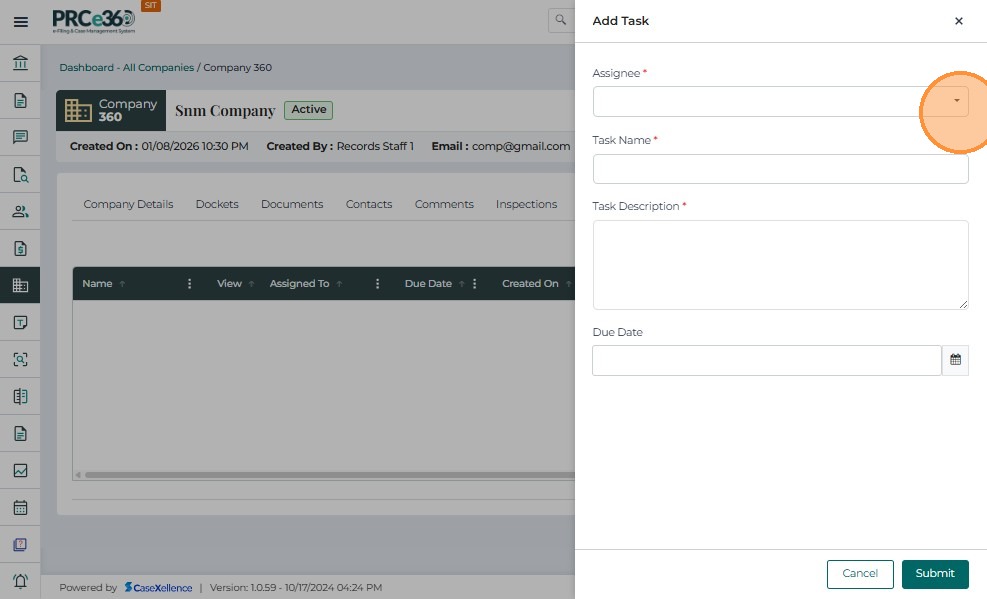Click the document search sidebar icon
The image size is (987, 599).
(x=20, y=174)
